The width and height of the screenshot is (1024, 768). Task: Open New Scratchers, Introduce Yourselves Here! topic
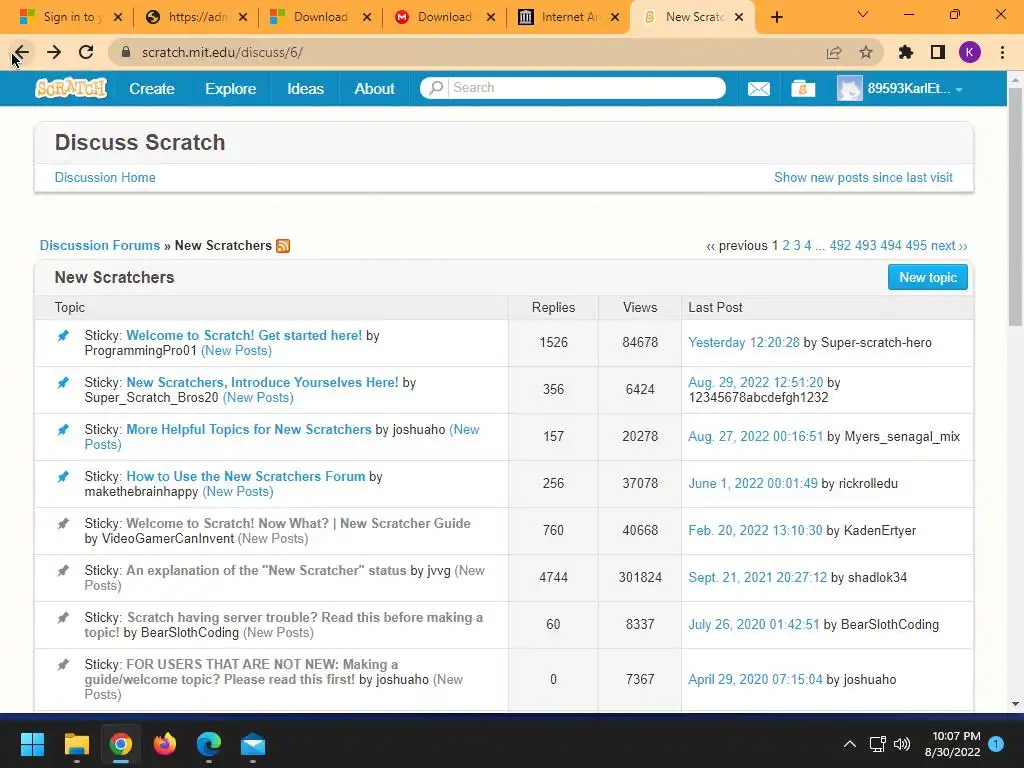[262, 383]
